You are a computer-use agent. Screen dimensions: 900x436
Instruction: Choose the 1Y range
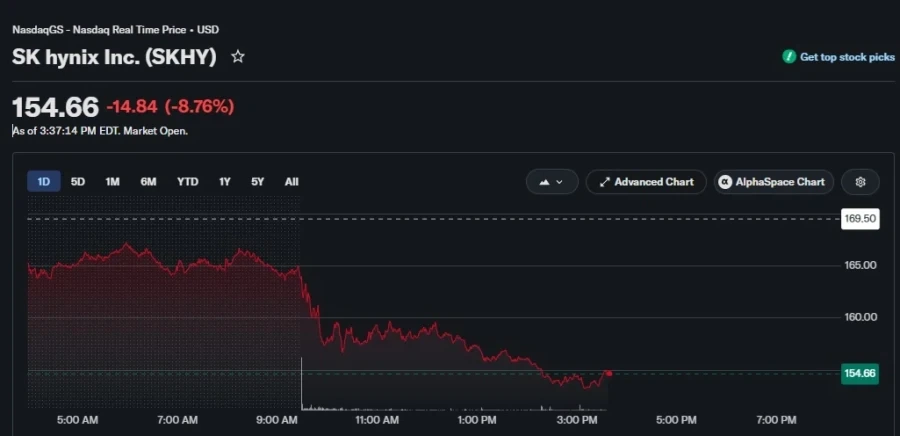224,182
